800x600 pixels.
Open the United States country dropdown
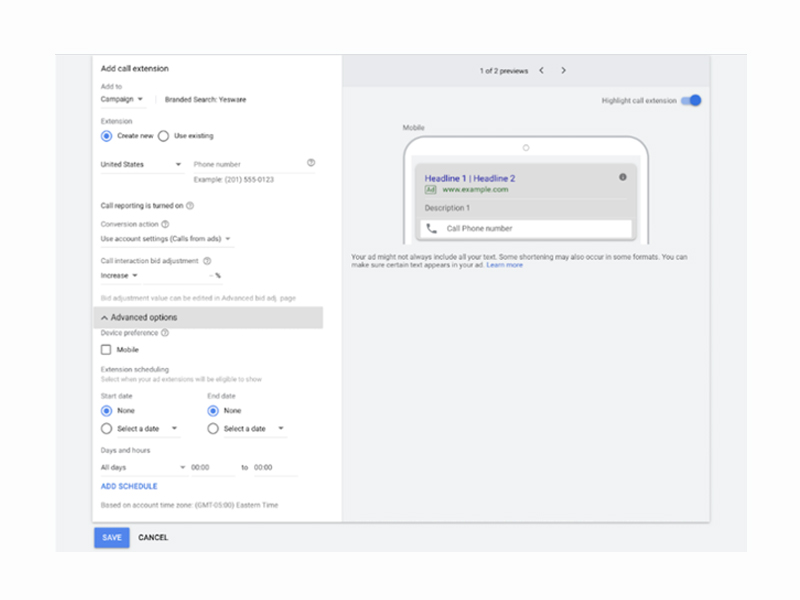point(140,164)
